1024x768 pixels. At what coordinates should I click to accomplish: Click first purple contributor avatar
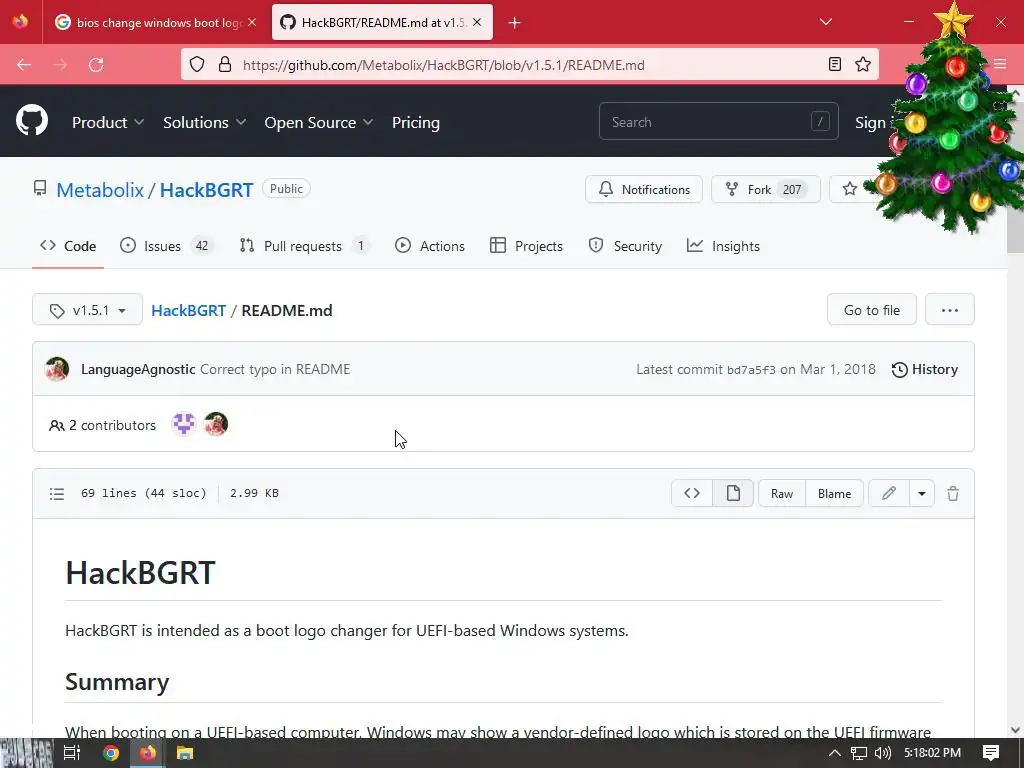pos(184,424)
